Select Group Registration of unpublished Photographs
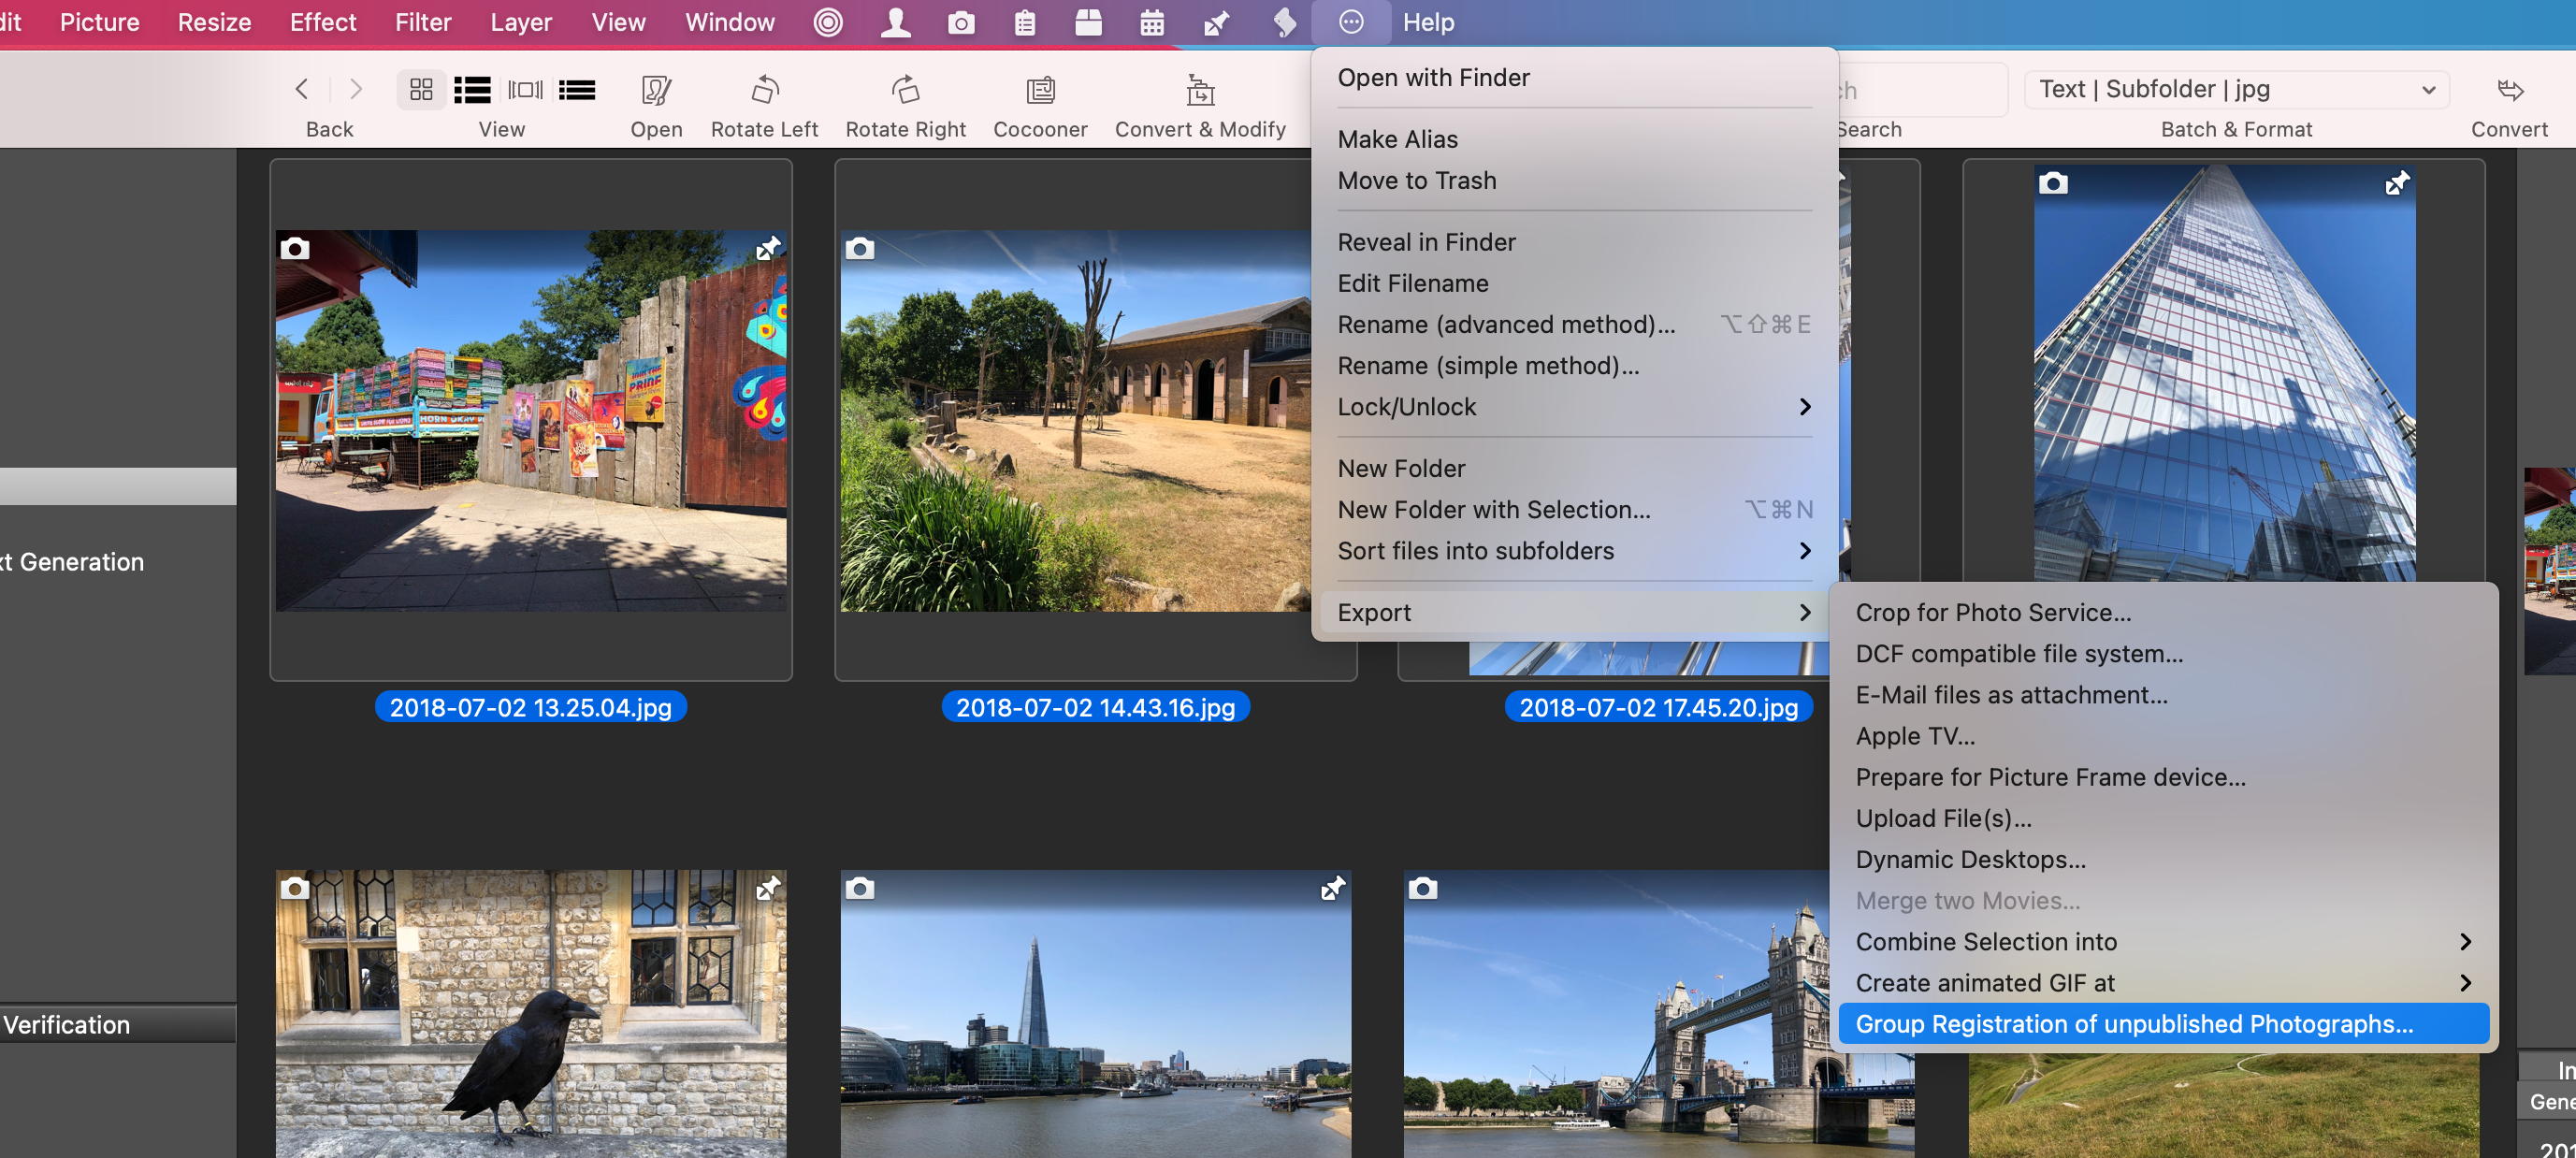This screenshot has height=1158, width=2576. [x=2133, y=1023]
